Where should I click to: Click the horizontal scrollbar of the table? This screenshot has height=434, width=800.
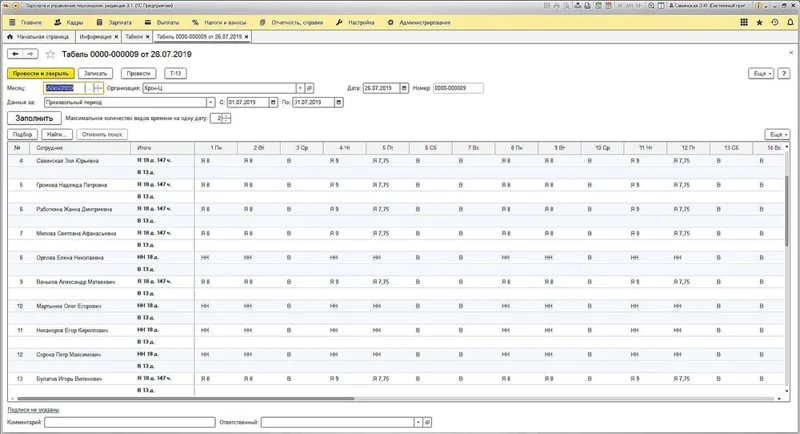(x=186, y=398)
